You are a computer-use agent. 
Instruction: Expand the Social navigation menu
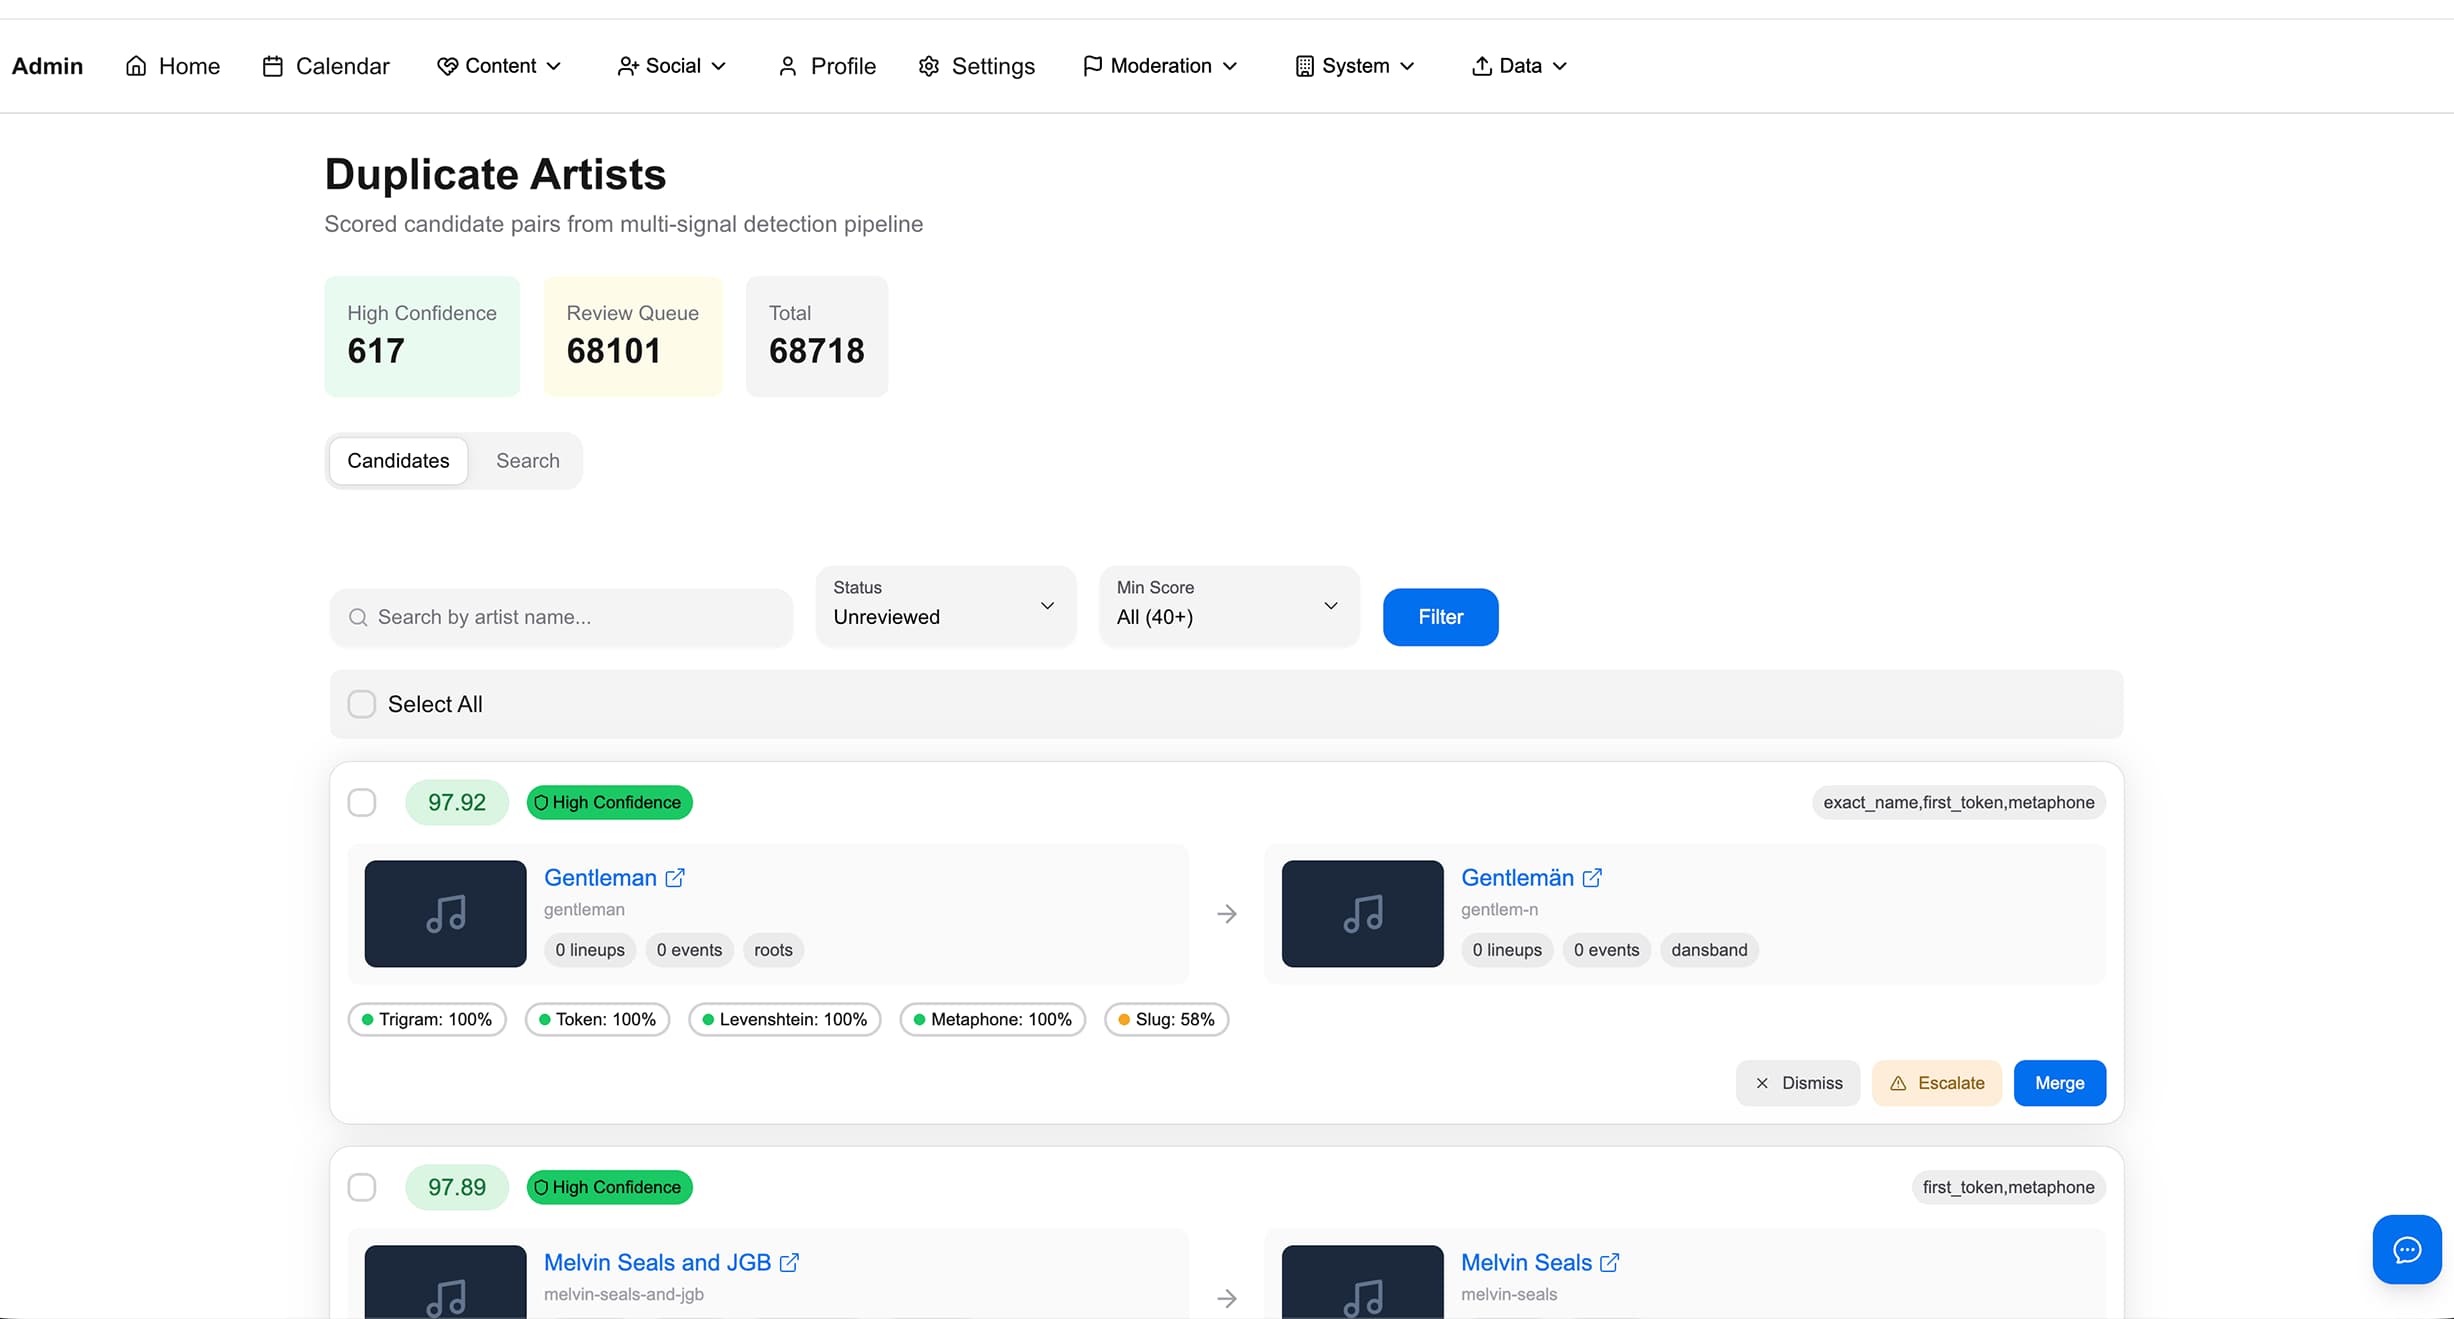pyautogui.click(x=671, y=65)
